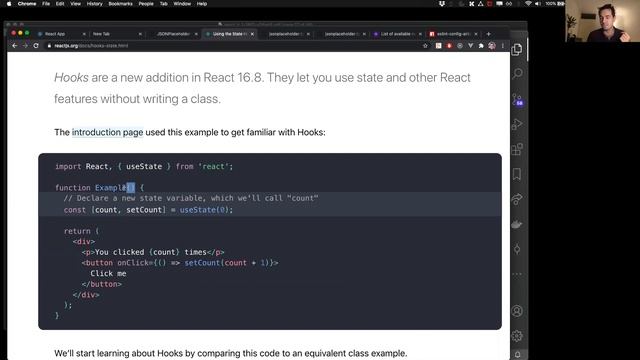The image size is (640, 360).
Task: Click the volume icon in macOS menu bar
Action: 538,4
